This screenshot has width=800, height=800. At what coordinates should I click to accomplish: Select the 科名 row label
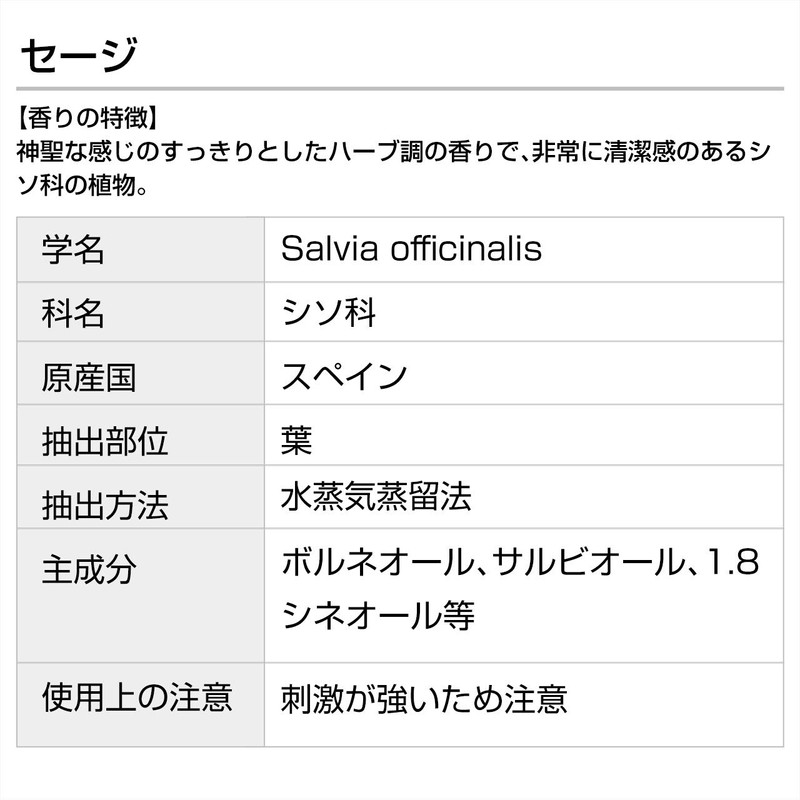coord(73,313)
